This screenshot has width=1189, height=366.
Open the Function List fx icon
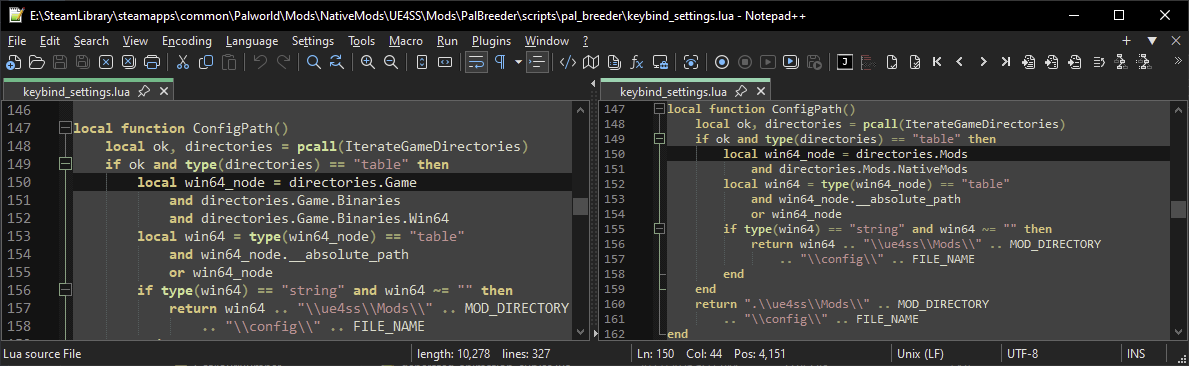[637, 62]
